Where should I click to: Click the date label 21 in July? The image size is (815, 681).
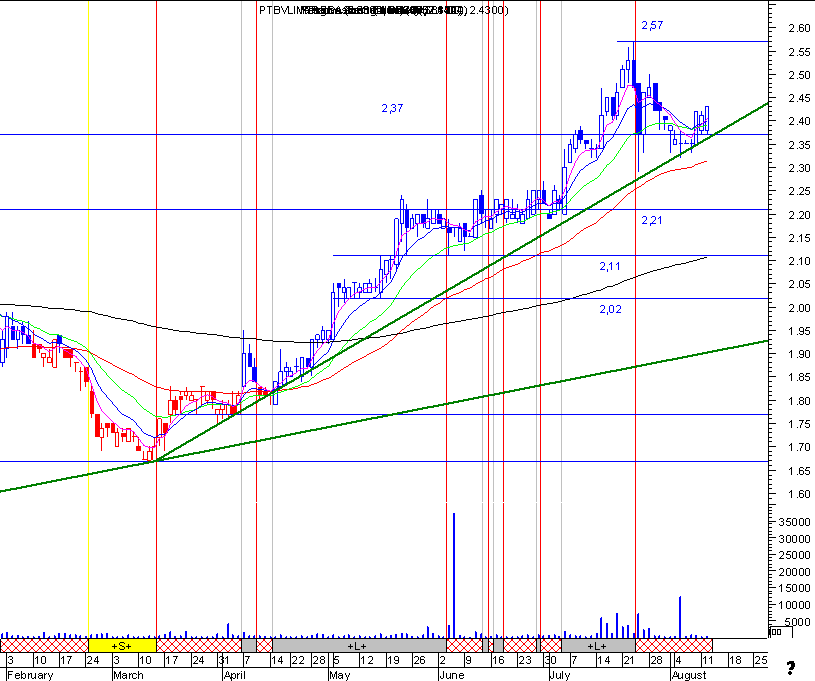629,660
